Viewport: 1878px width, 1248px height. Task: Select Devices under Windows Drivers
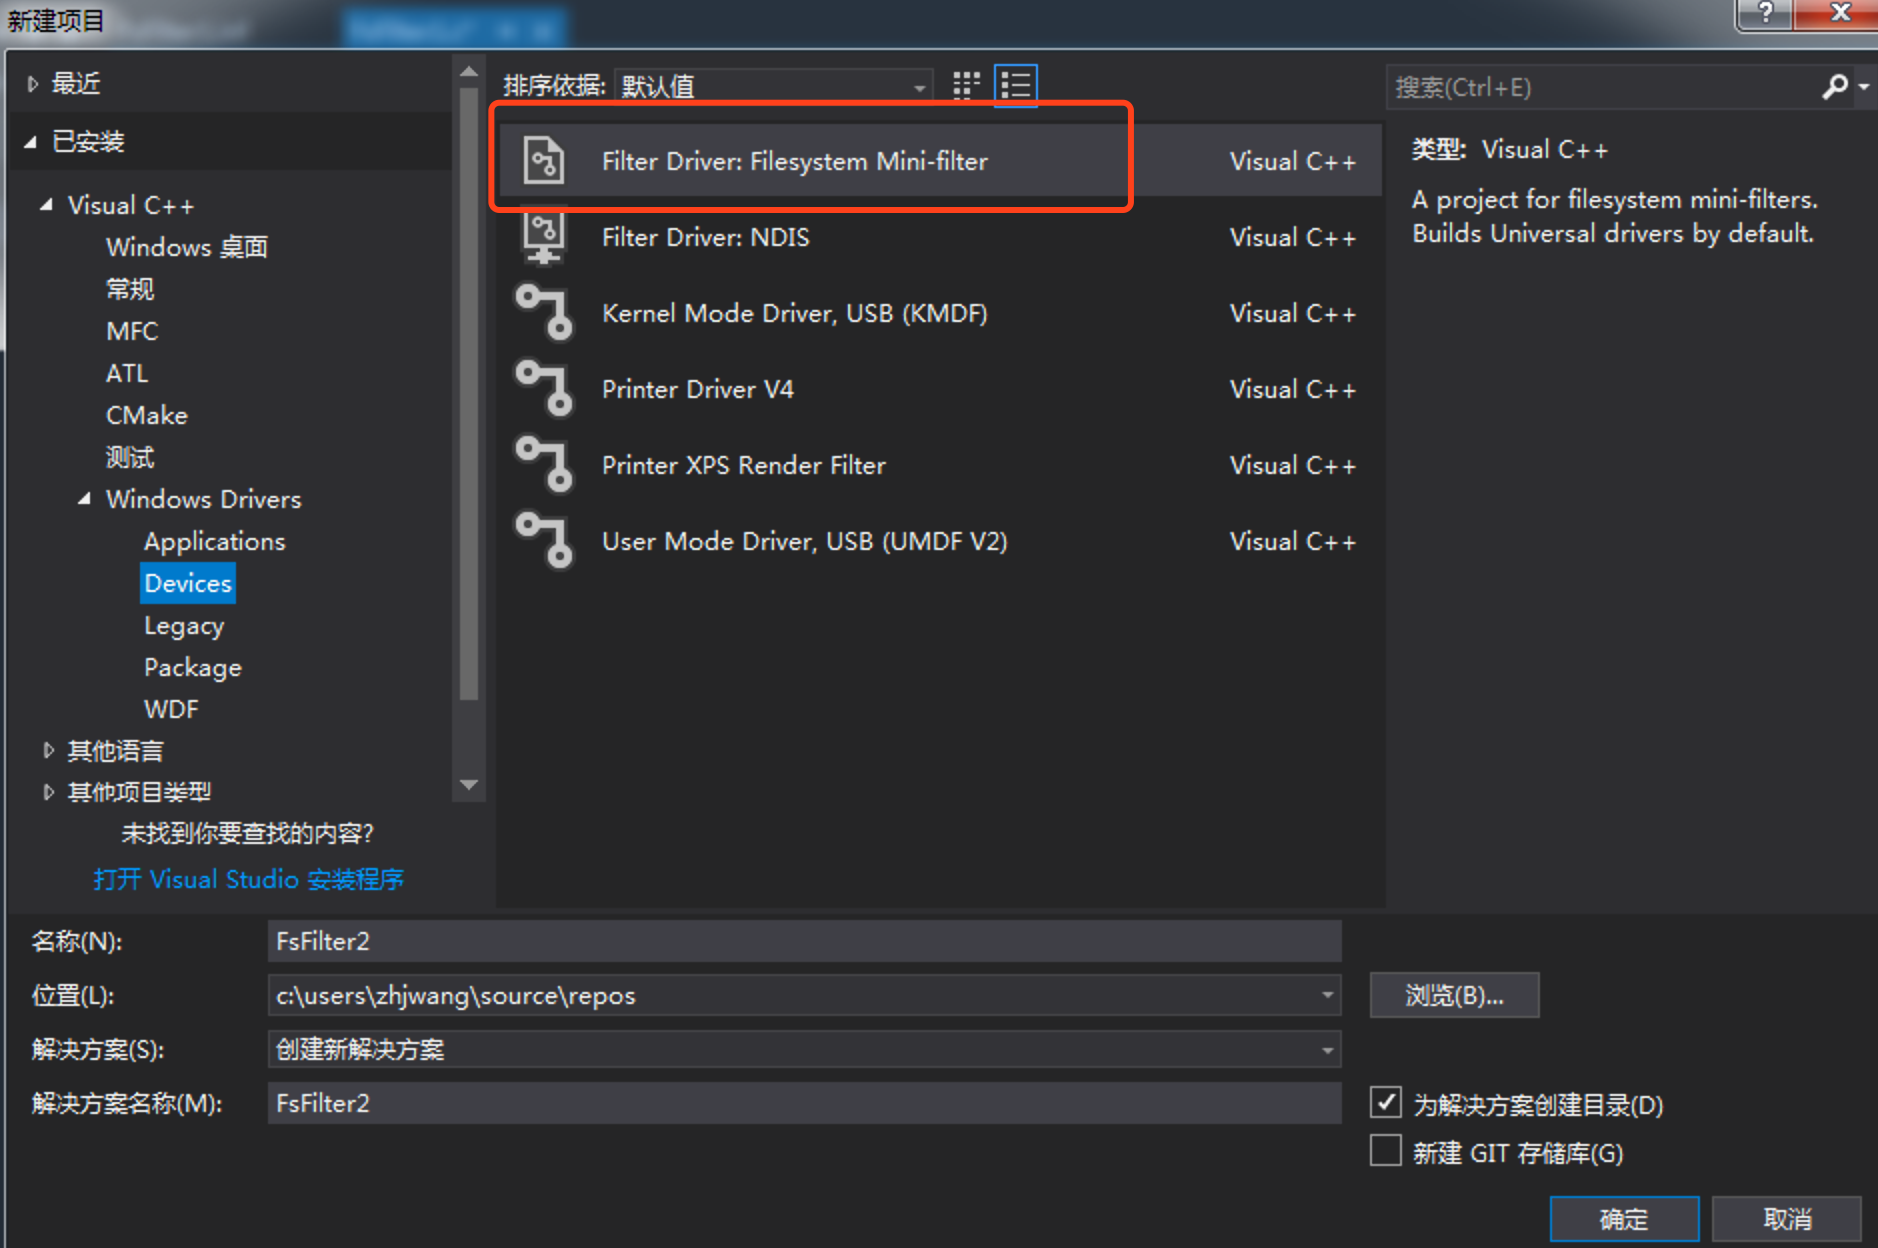188,583
